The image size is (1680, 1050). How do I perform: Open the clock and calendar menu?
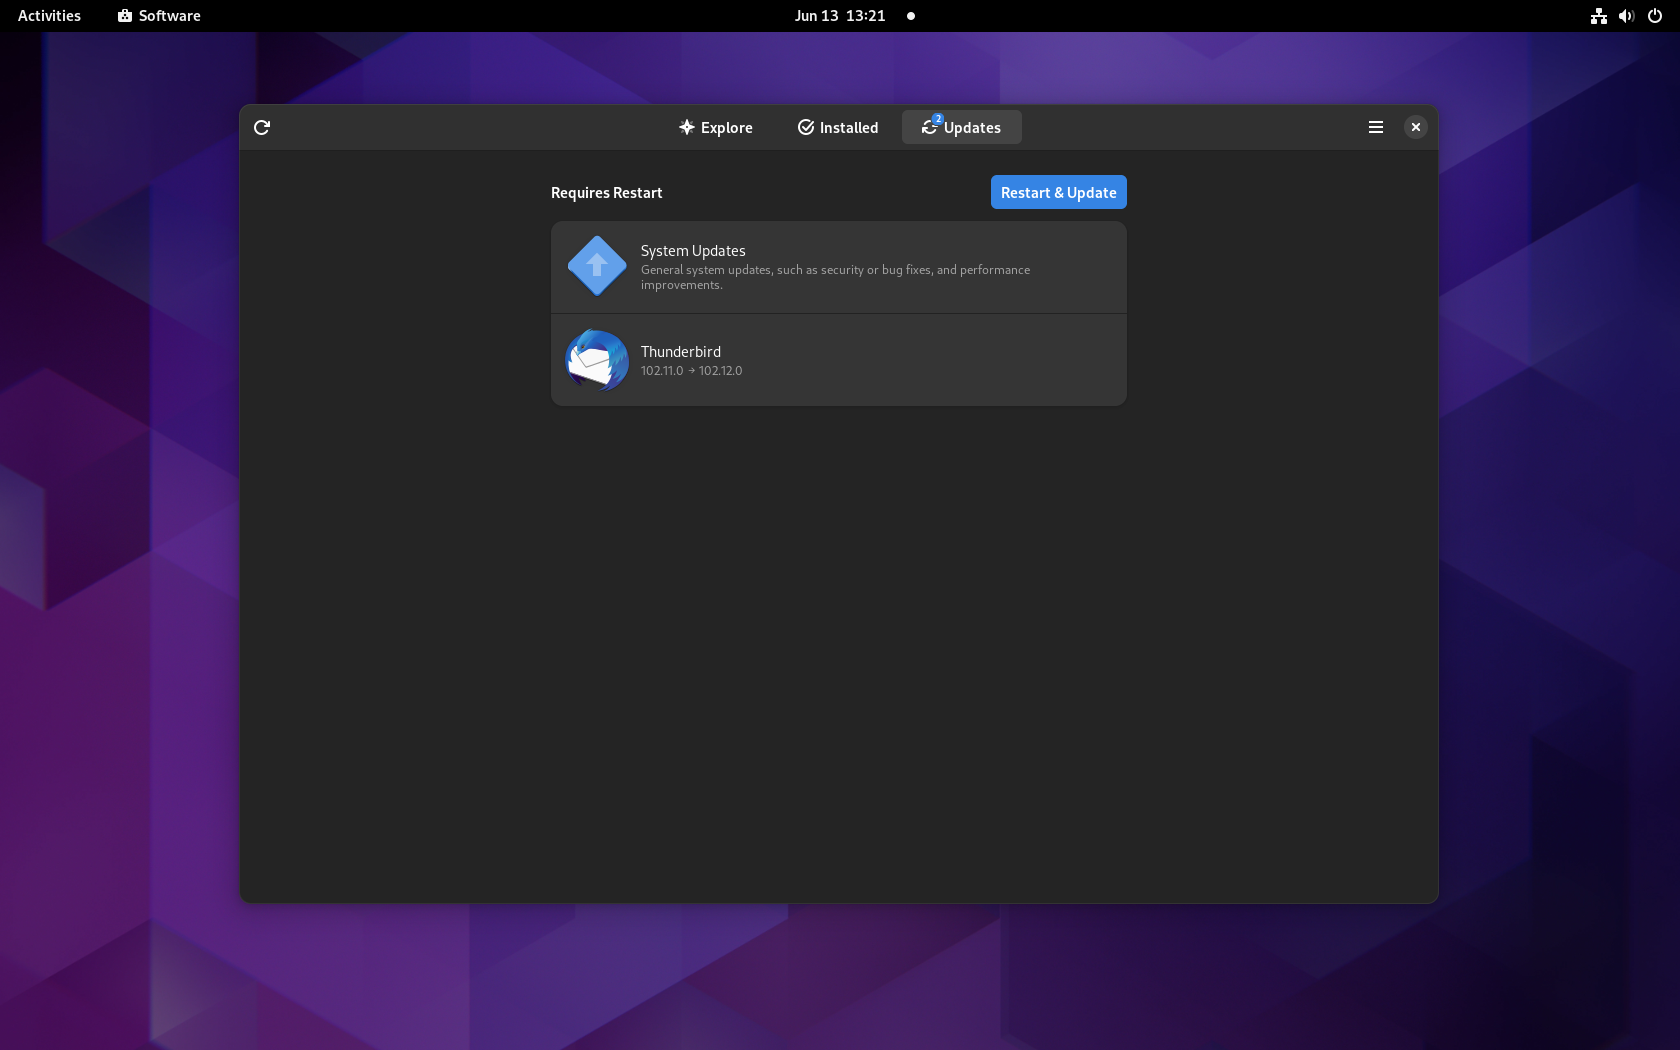(840, 16)
